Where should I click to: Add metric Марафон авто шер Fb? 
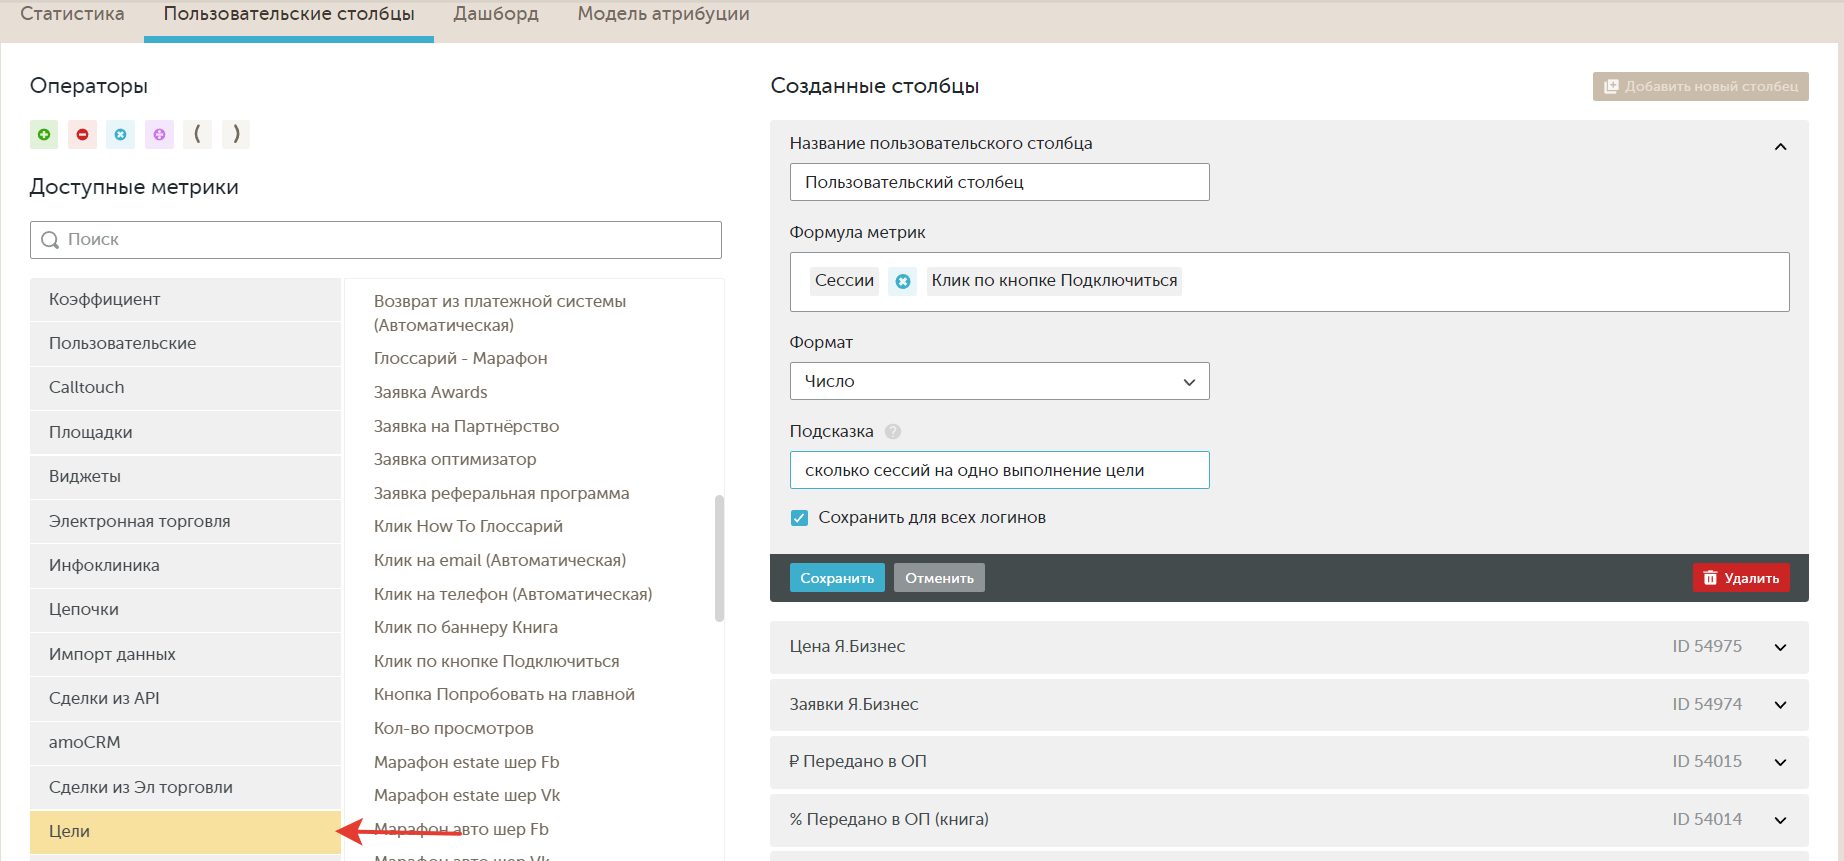(x=461, y=829)
